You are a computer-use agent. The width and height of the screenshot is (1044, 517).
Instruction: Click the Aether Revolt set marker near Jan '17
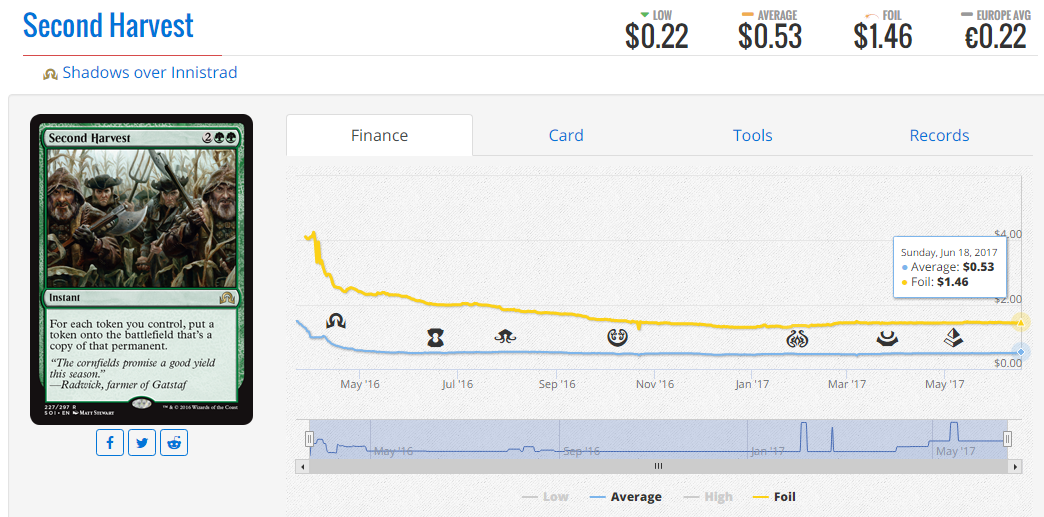click(x=798, y=338)
